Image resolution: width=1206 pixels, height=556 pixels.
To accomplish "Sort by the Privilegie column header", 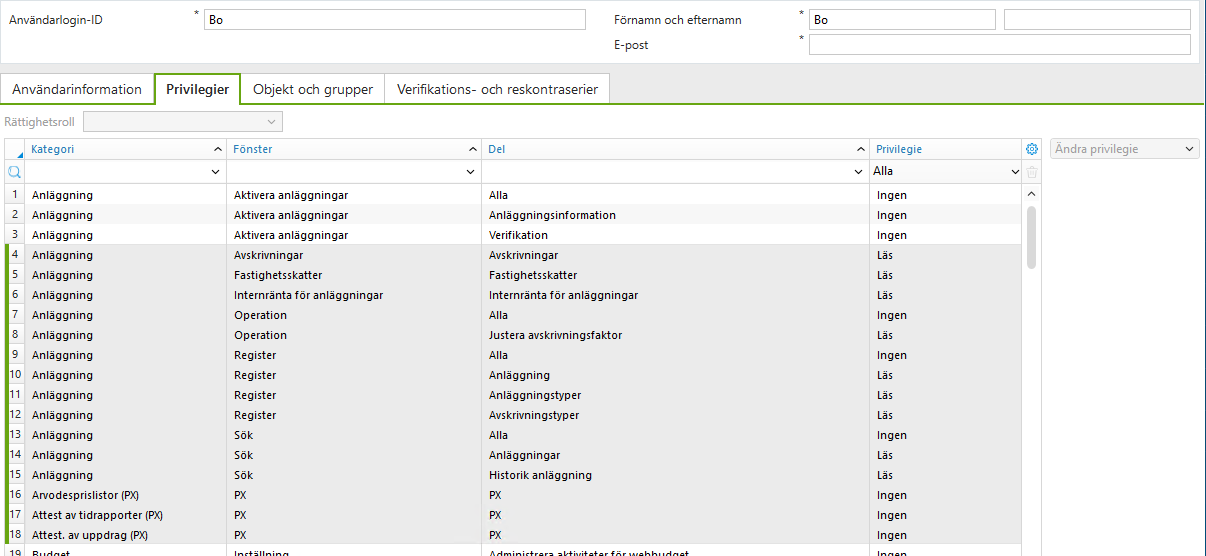I will [x=945, y=149].
